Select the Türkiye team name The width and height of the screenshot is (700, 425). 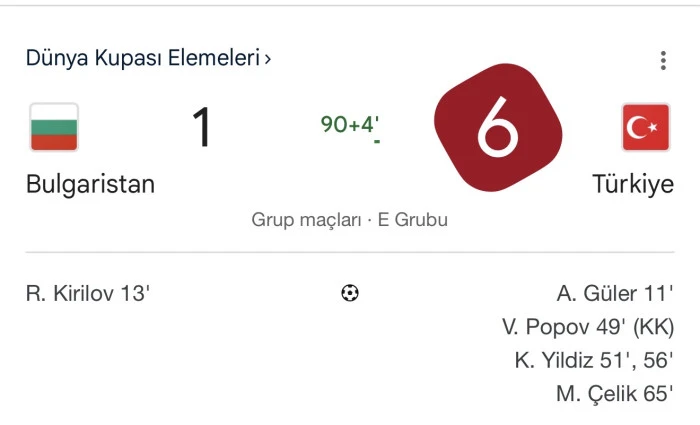633,185
